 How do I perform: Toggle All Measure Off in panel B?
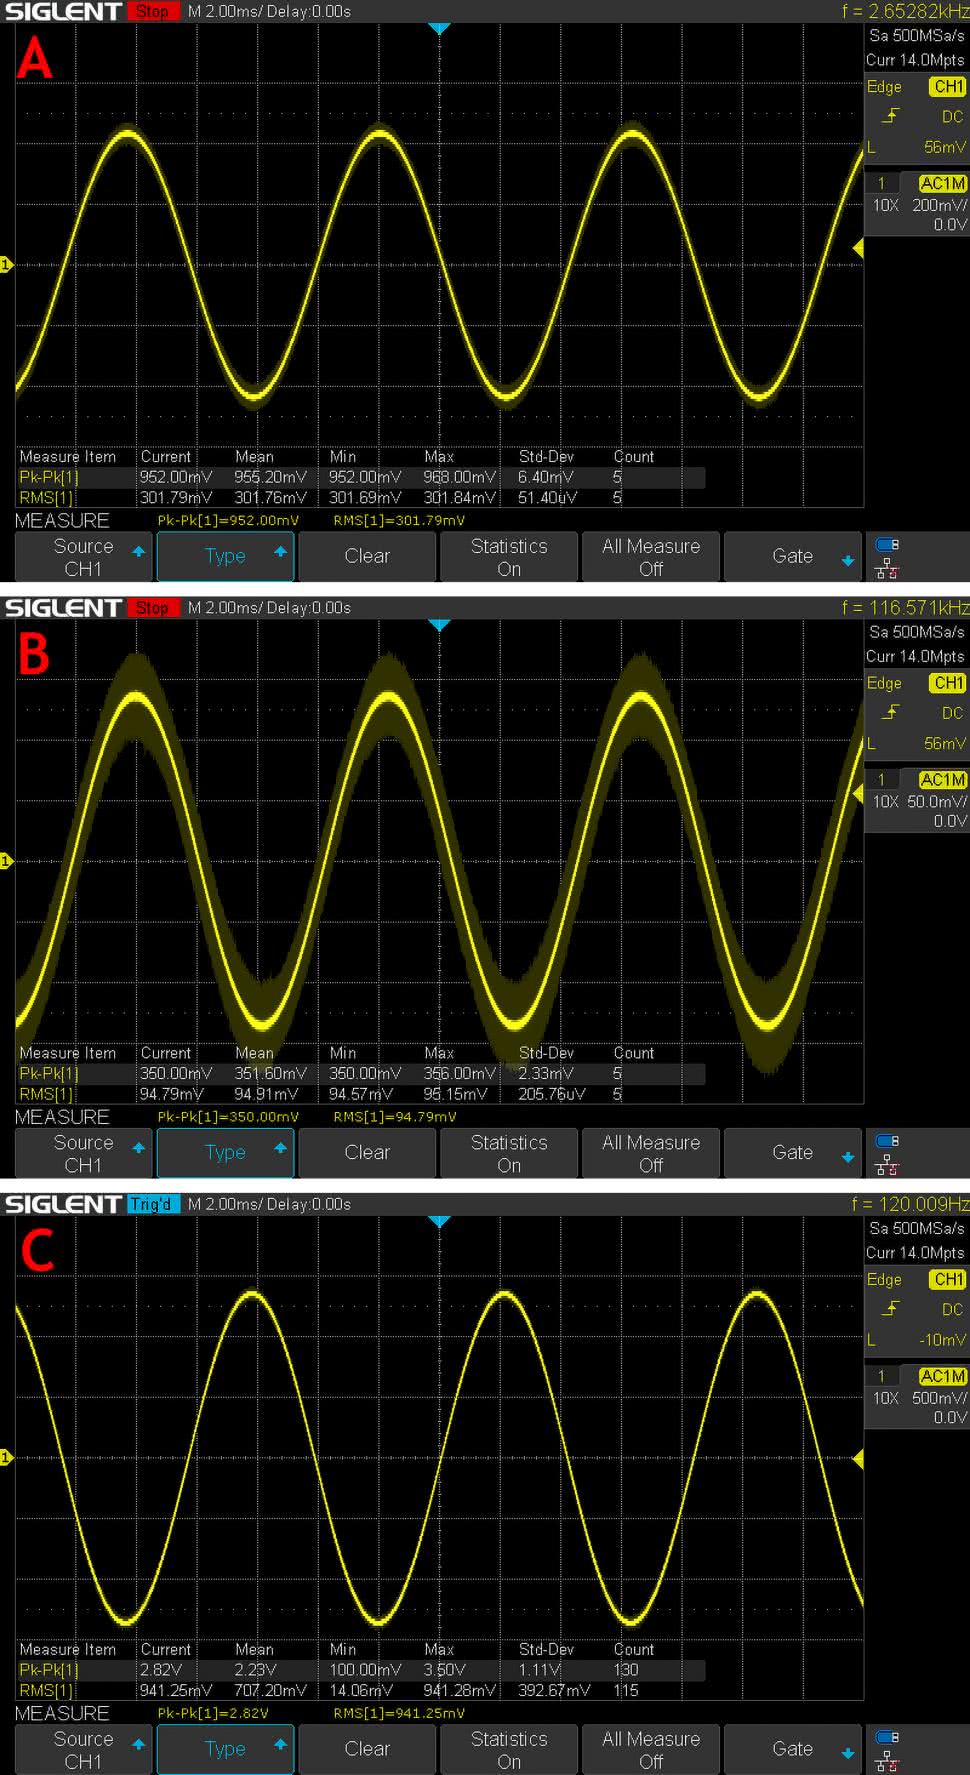[651, 1153]
